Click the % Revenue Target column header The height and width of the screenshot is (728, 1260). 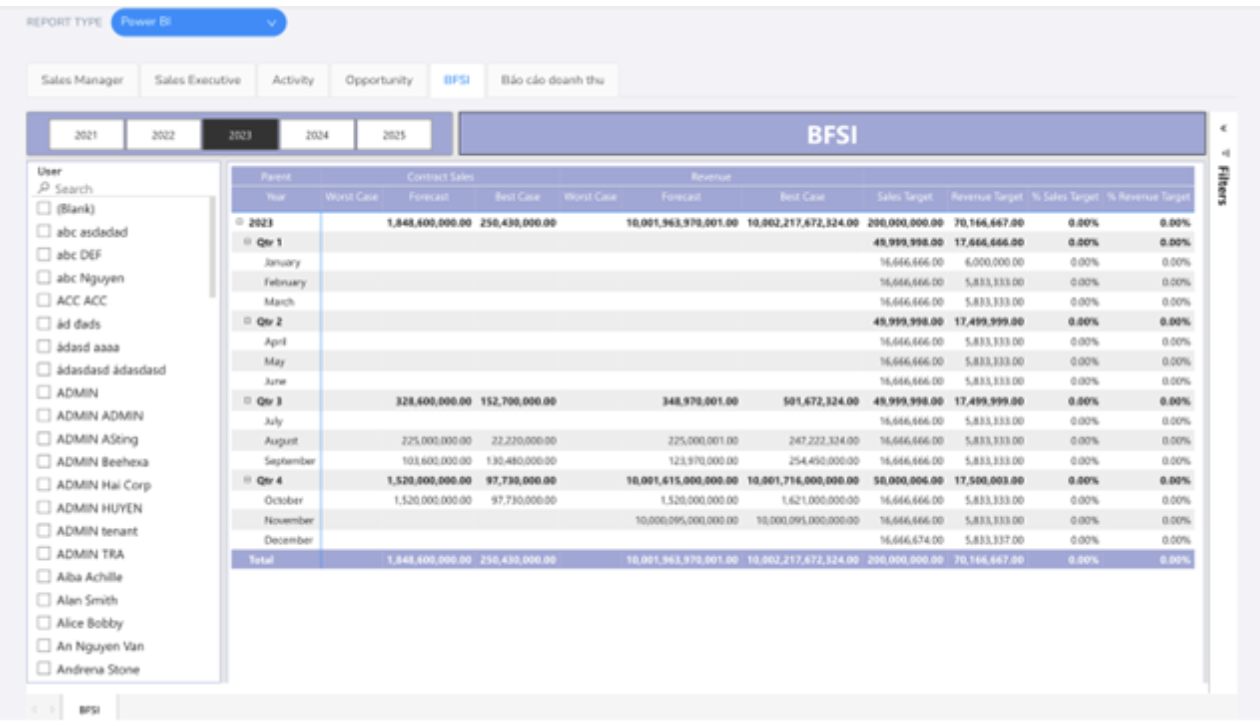coord(1148,197)
